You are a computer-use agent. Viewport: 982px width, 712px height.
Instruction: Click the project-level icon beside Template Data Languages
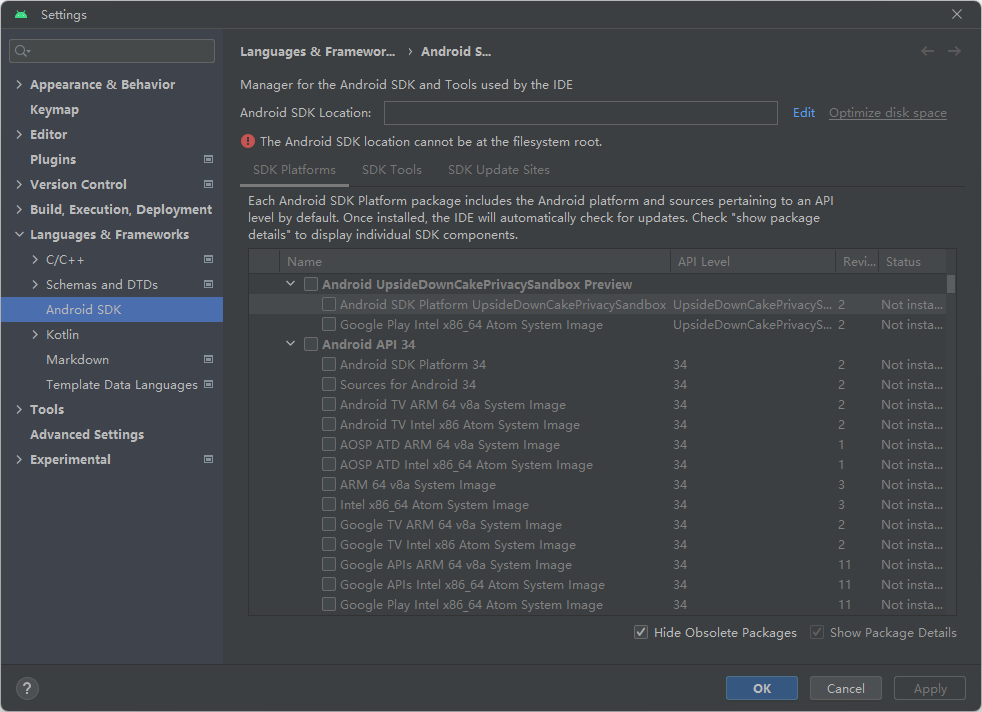click(209, 384)
